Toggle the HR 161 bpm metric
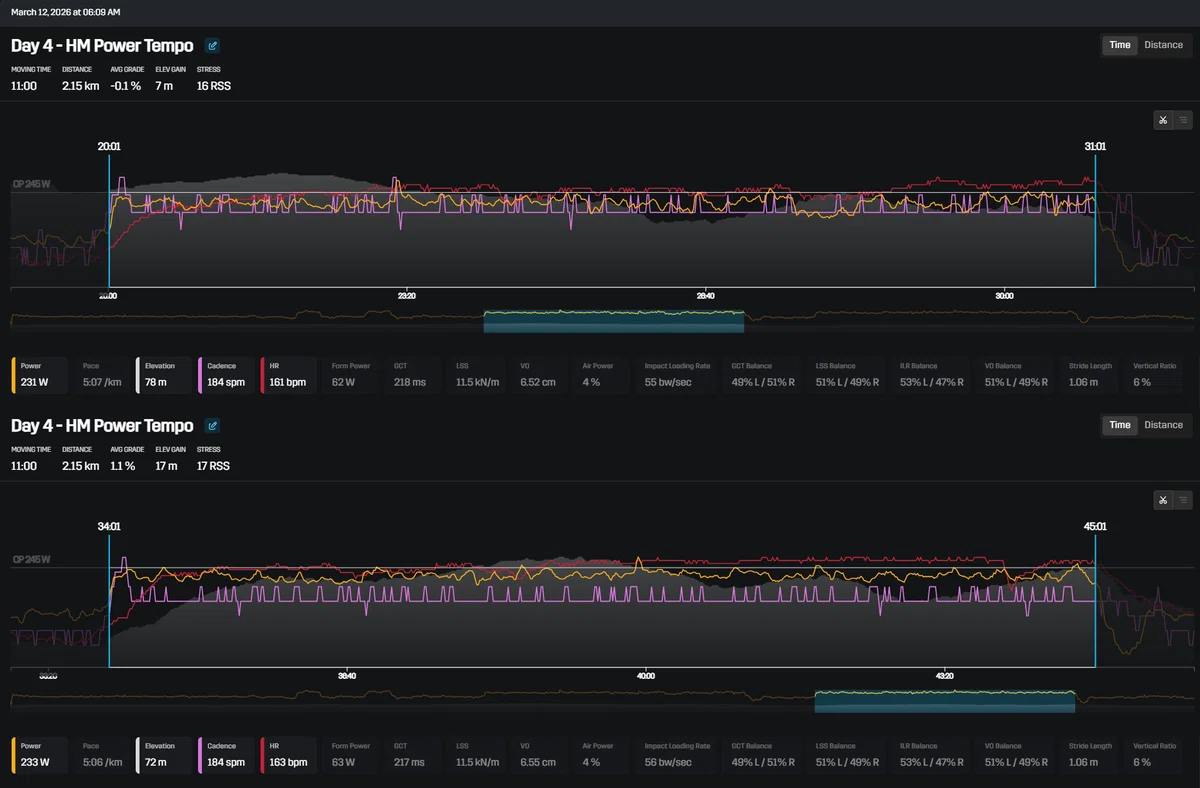Viewport: 1200px width, 788px height. pyautogui.click(x=288, y=375)
